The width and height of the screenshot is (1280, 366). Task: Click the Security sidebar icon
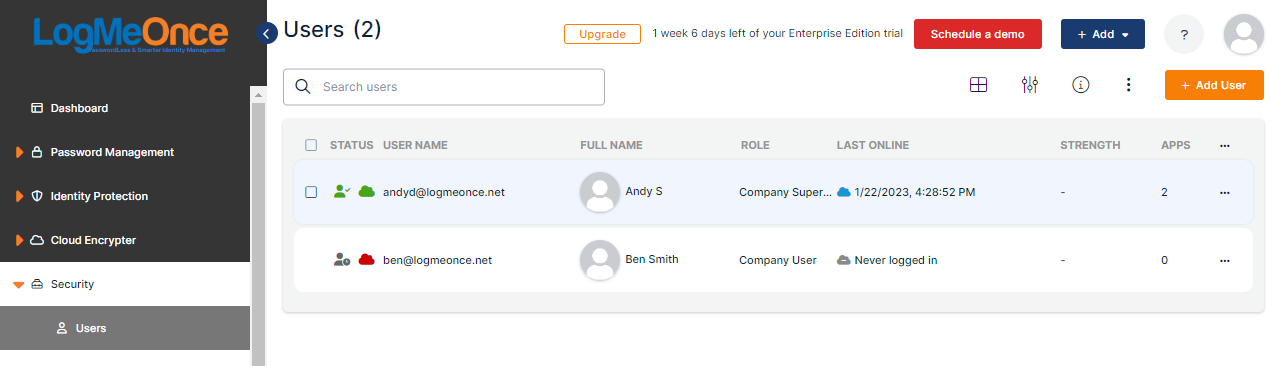[x=37, y=284]
